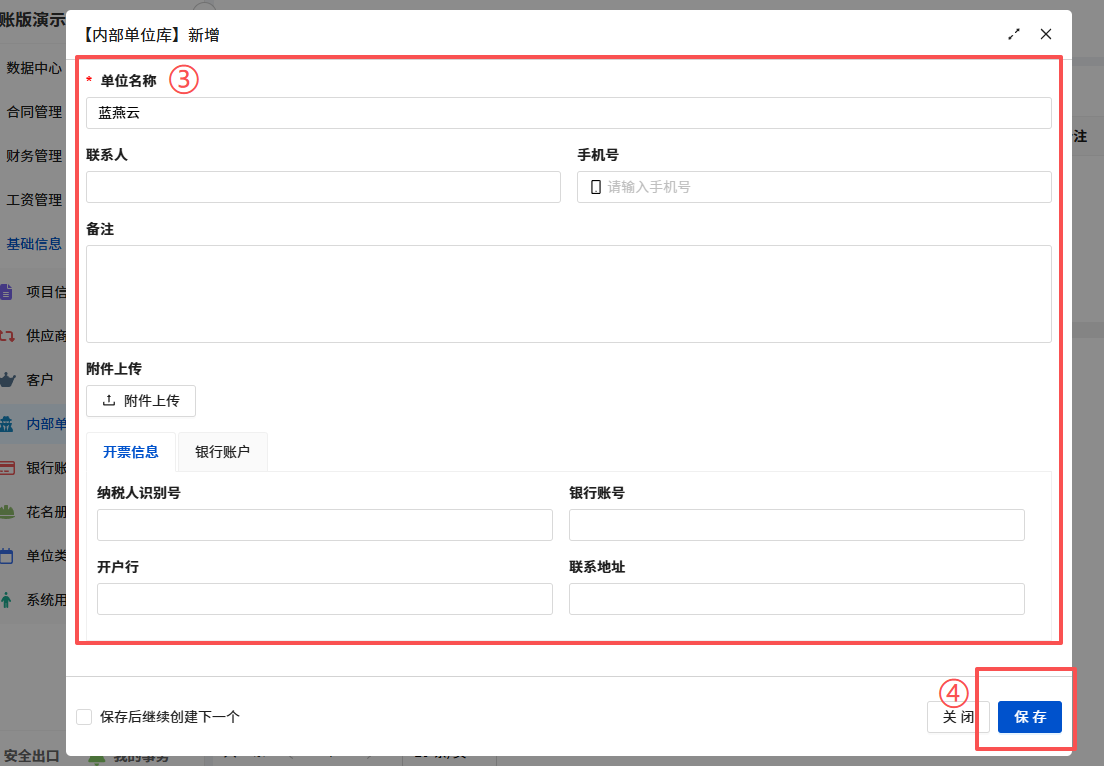This screenshot has height=766, width=1104.
Task: Open 工资管理 in the sidebar
Action: click(x=34, y=200)
